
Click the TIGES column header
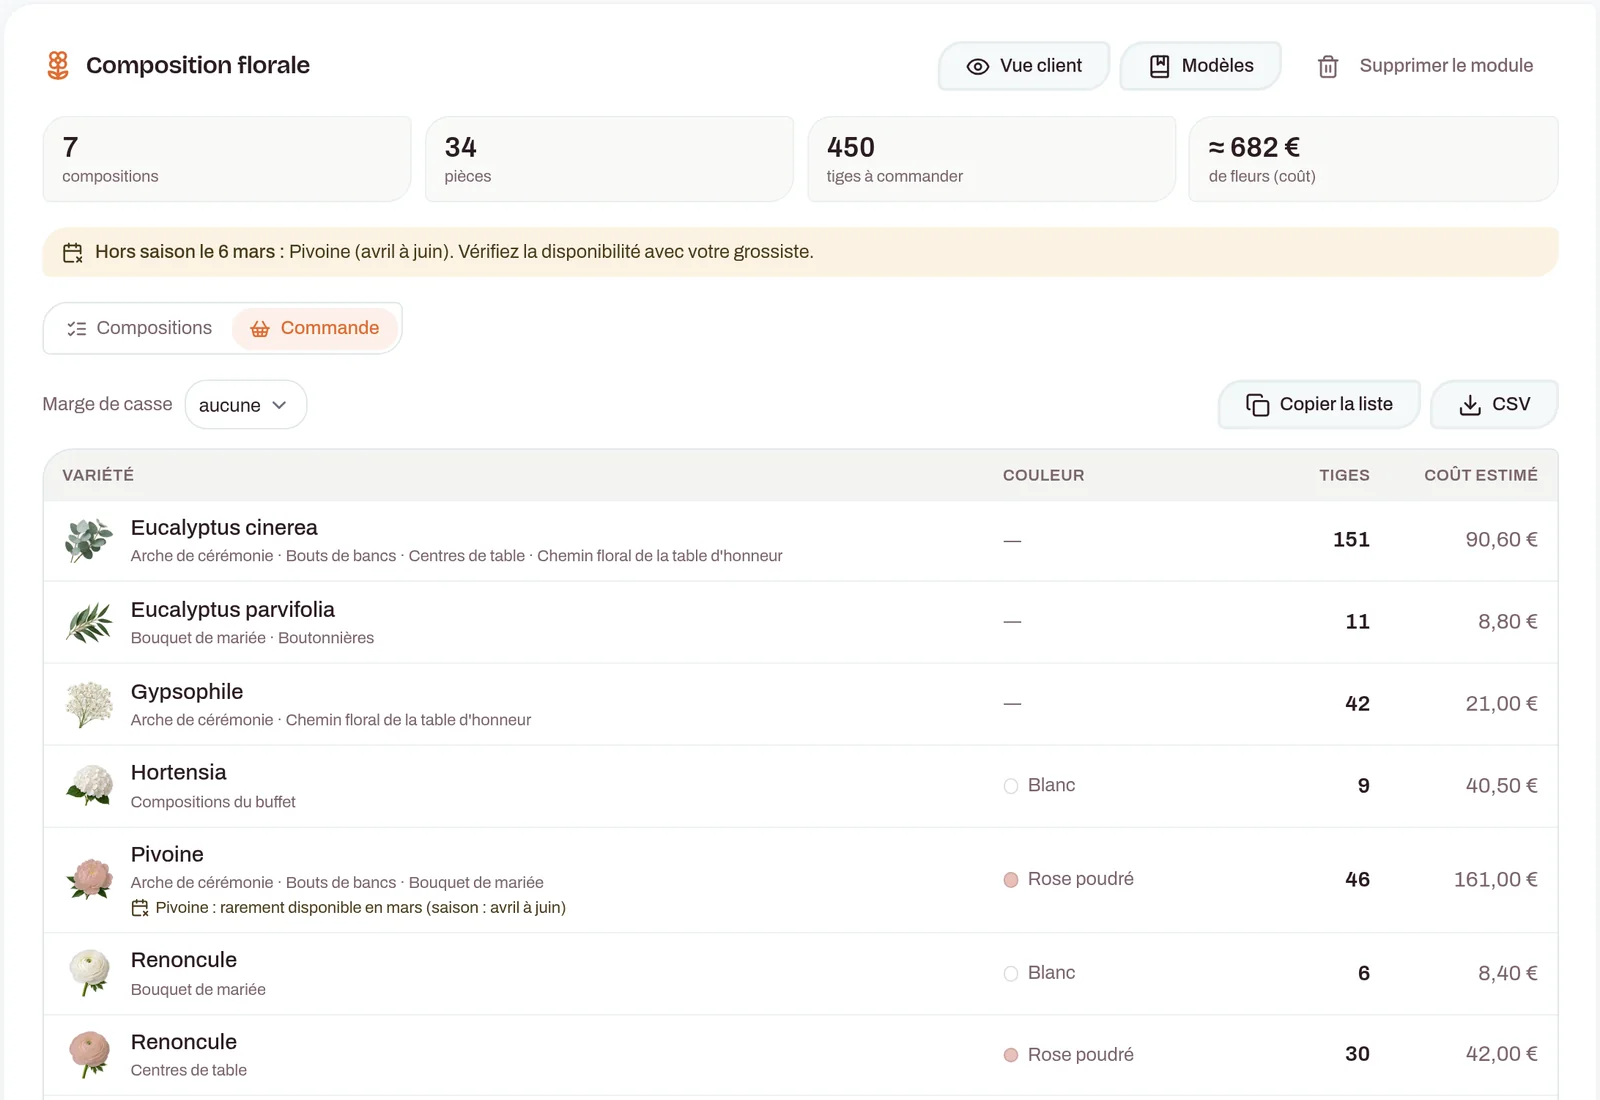[1344, 475]
